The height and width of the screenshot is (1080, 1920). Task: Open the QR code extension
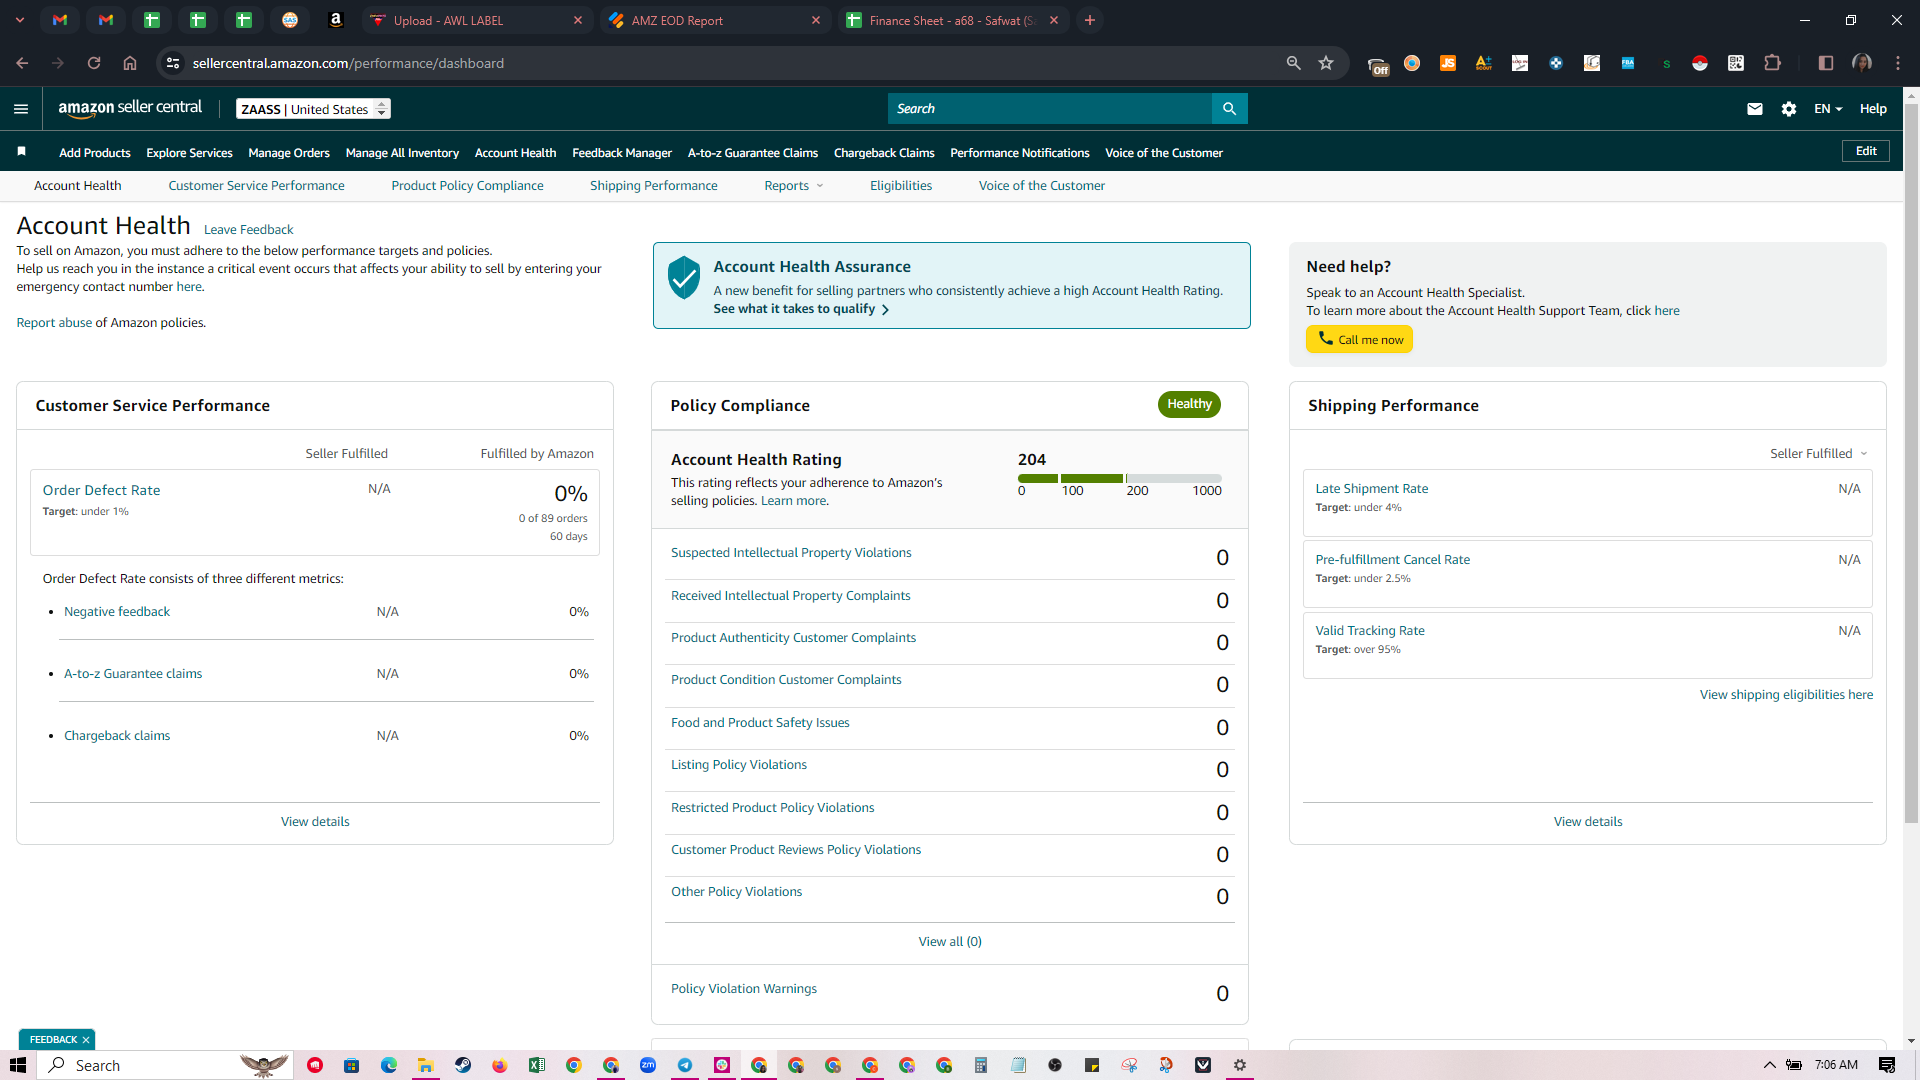pyautogui.click(x=1736, y=63)
